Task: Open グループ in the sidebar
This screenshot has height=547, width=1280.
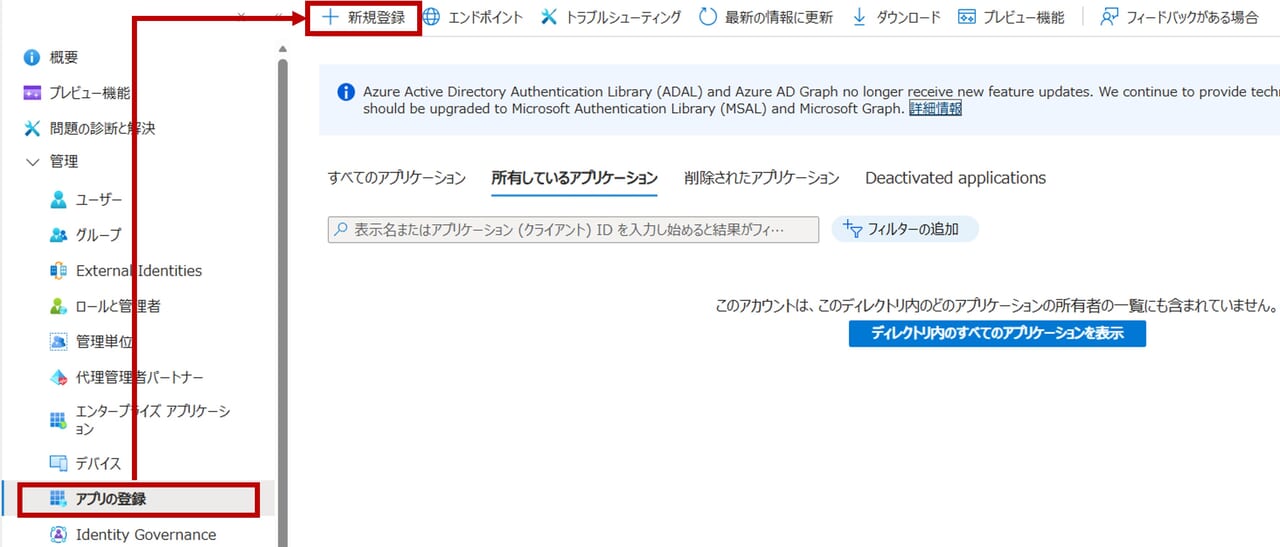Action: pos(98,234)
